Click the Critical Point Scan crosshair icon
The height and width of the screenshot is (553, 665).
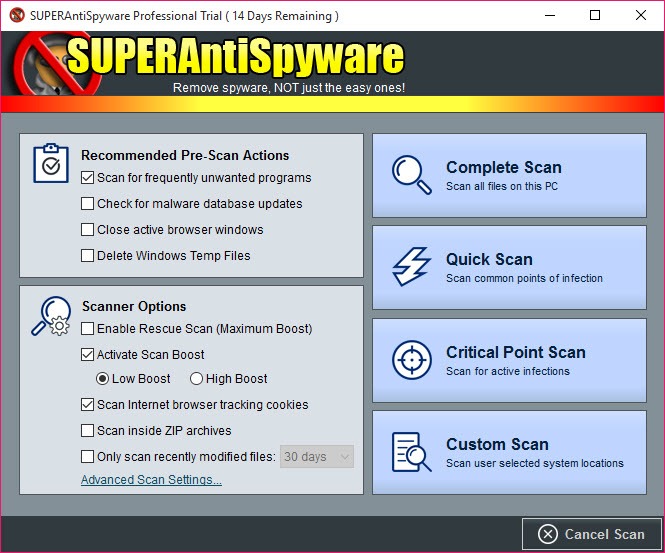(x=411, y=360)
